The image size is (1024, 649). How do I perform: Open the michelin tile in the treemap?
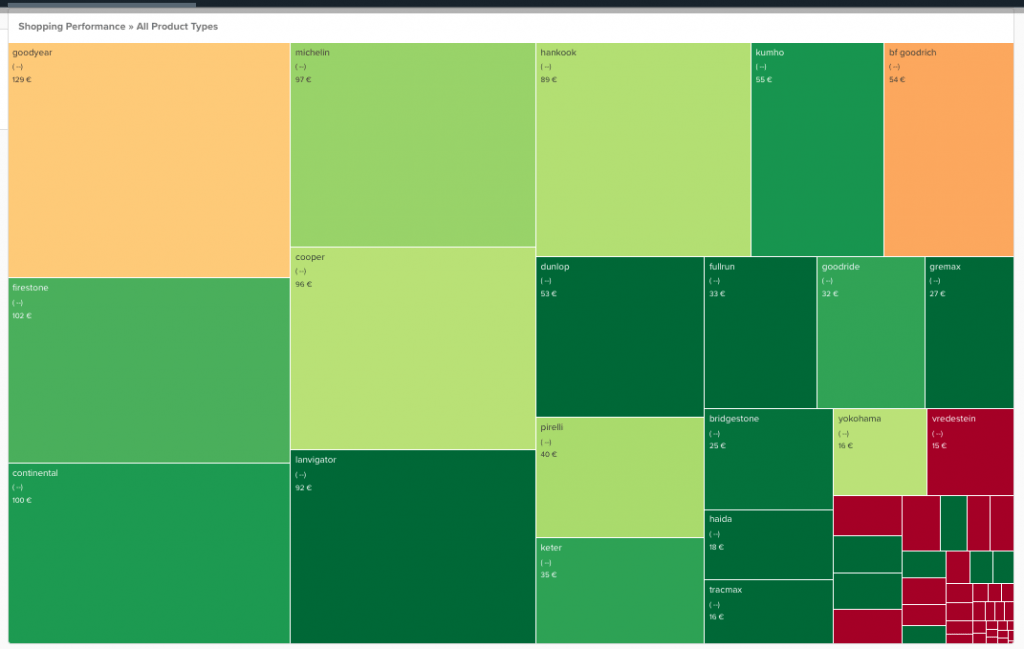[x=413, y=144]
